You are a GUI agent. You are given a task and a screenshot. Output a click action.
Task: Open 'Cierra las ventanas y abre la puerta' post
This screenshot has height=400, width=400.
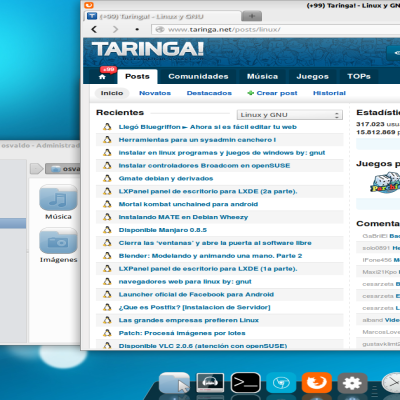pos(215,243)
